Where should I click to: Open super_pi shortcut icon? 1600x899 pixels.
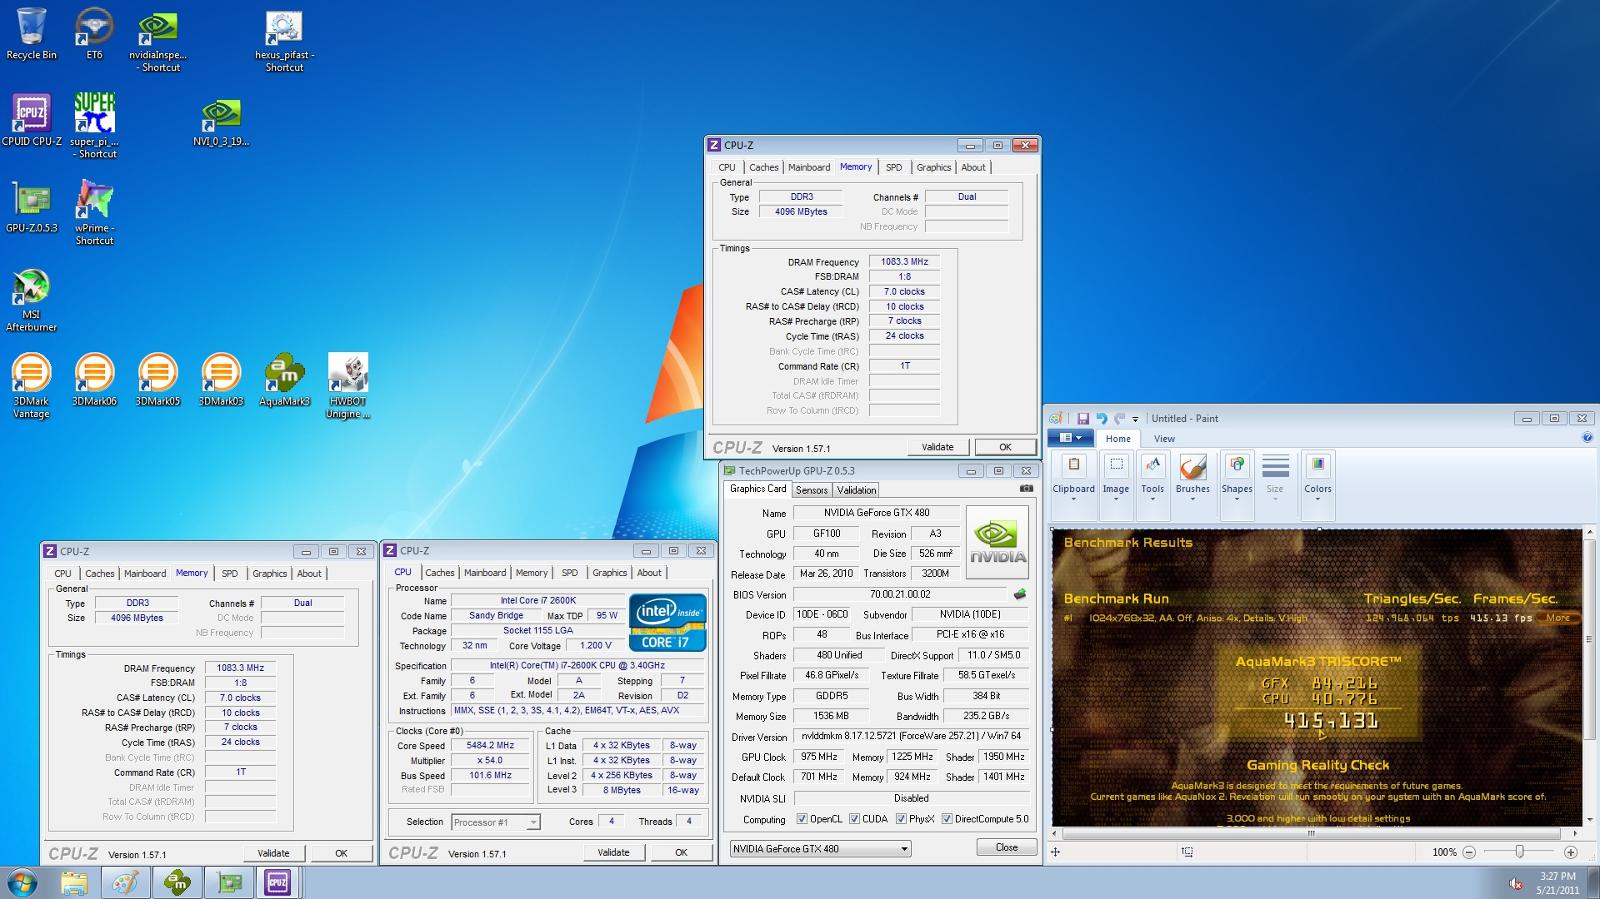click(95, 126)
